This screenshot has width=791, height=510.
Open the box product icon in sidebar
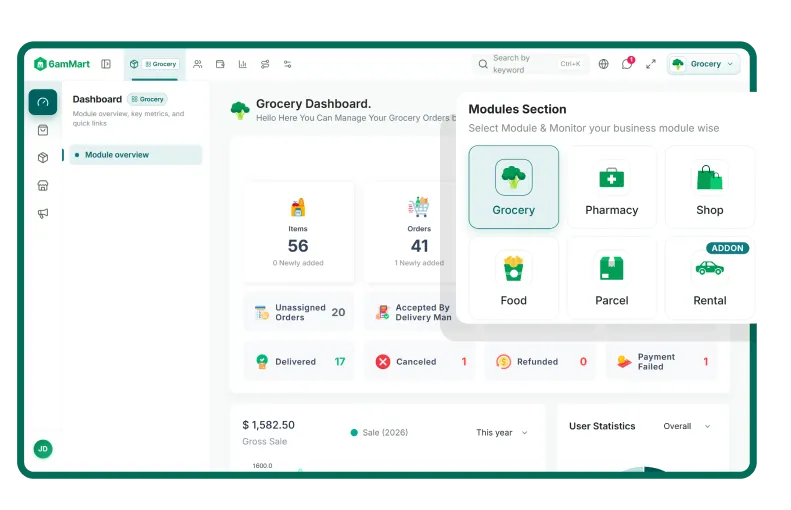(x=43, y=157)
